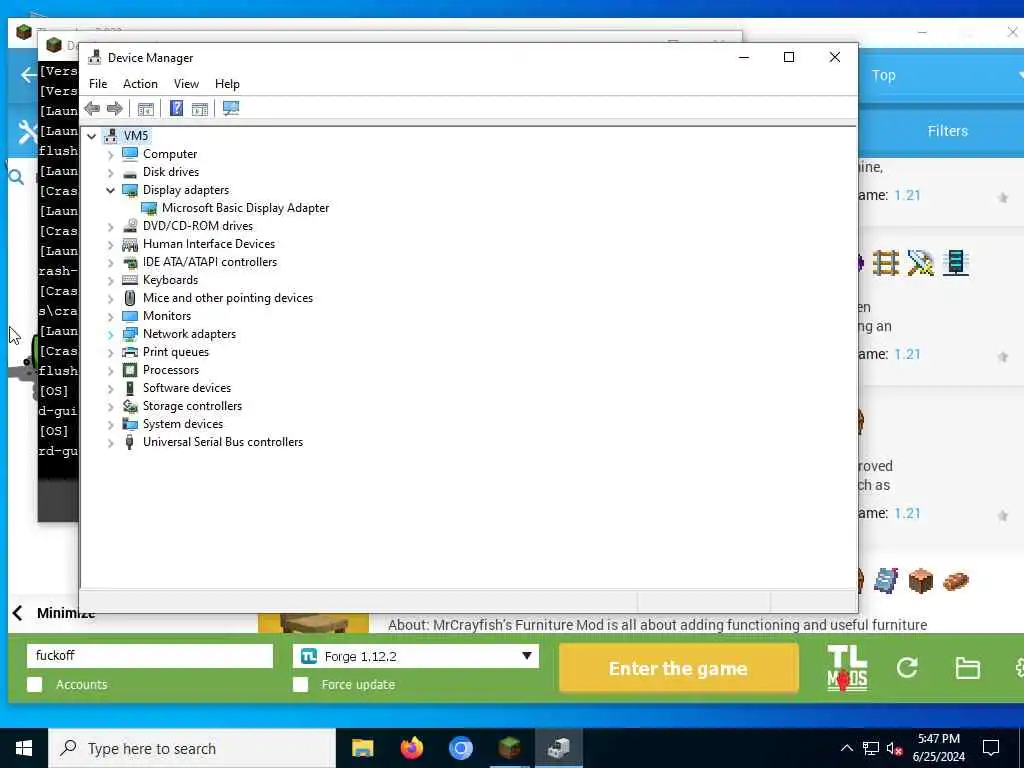Open the notification center icon

[x=991, y=748]
